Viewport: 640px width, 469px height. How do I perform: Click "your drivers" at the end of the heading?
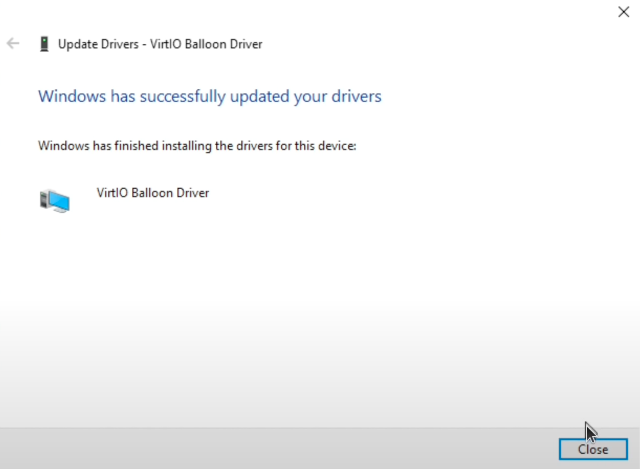click(346, 97)
